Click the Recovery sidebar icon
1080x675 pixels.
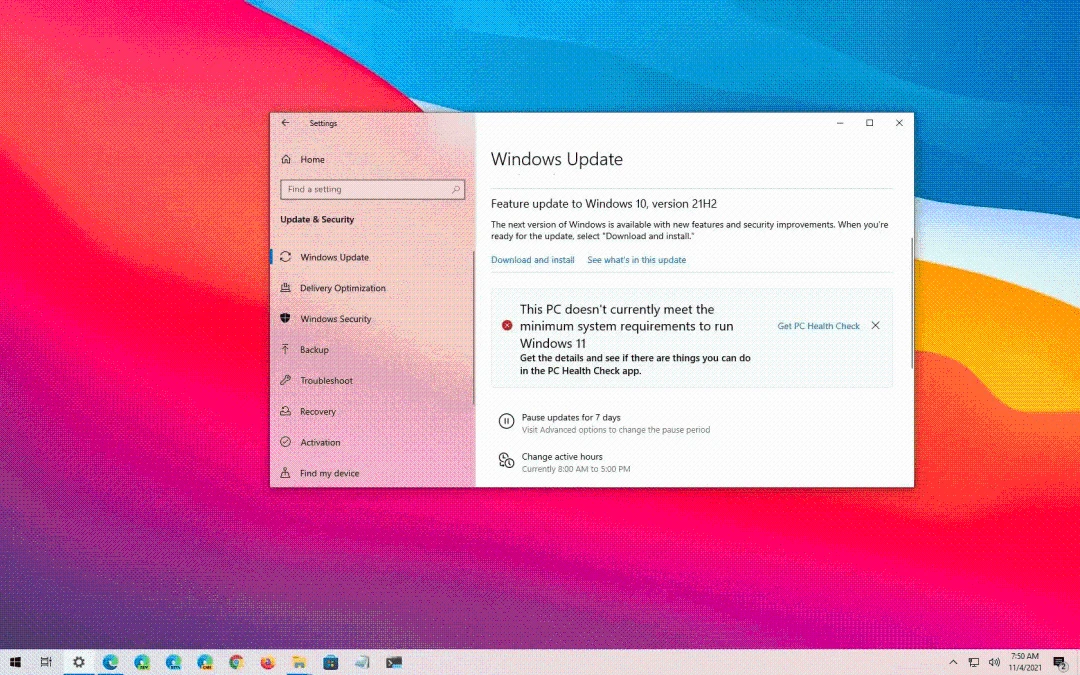(x=285, y=411)
